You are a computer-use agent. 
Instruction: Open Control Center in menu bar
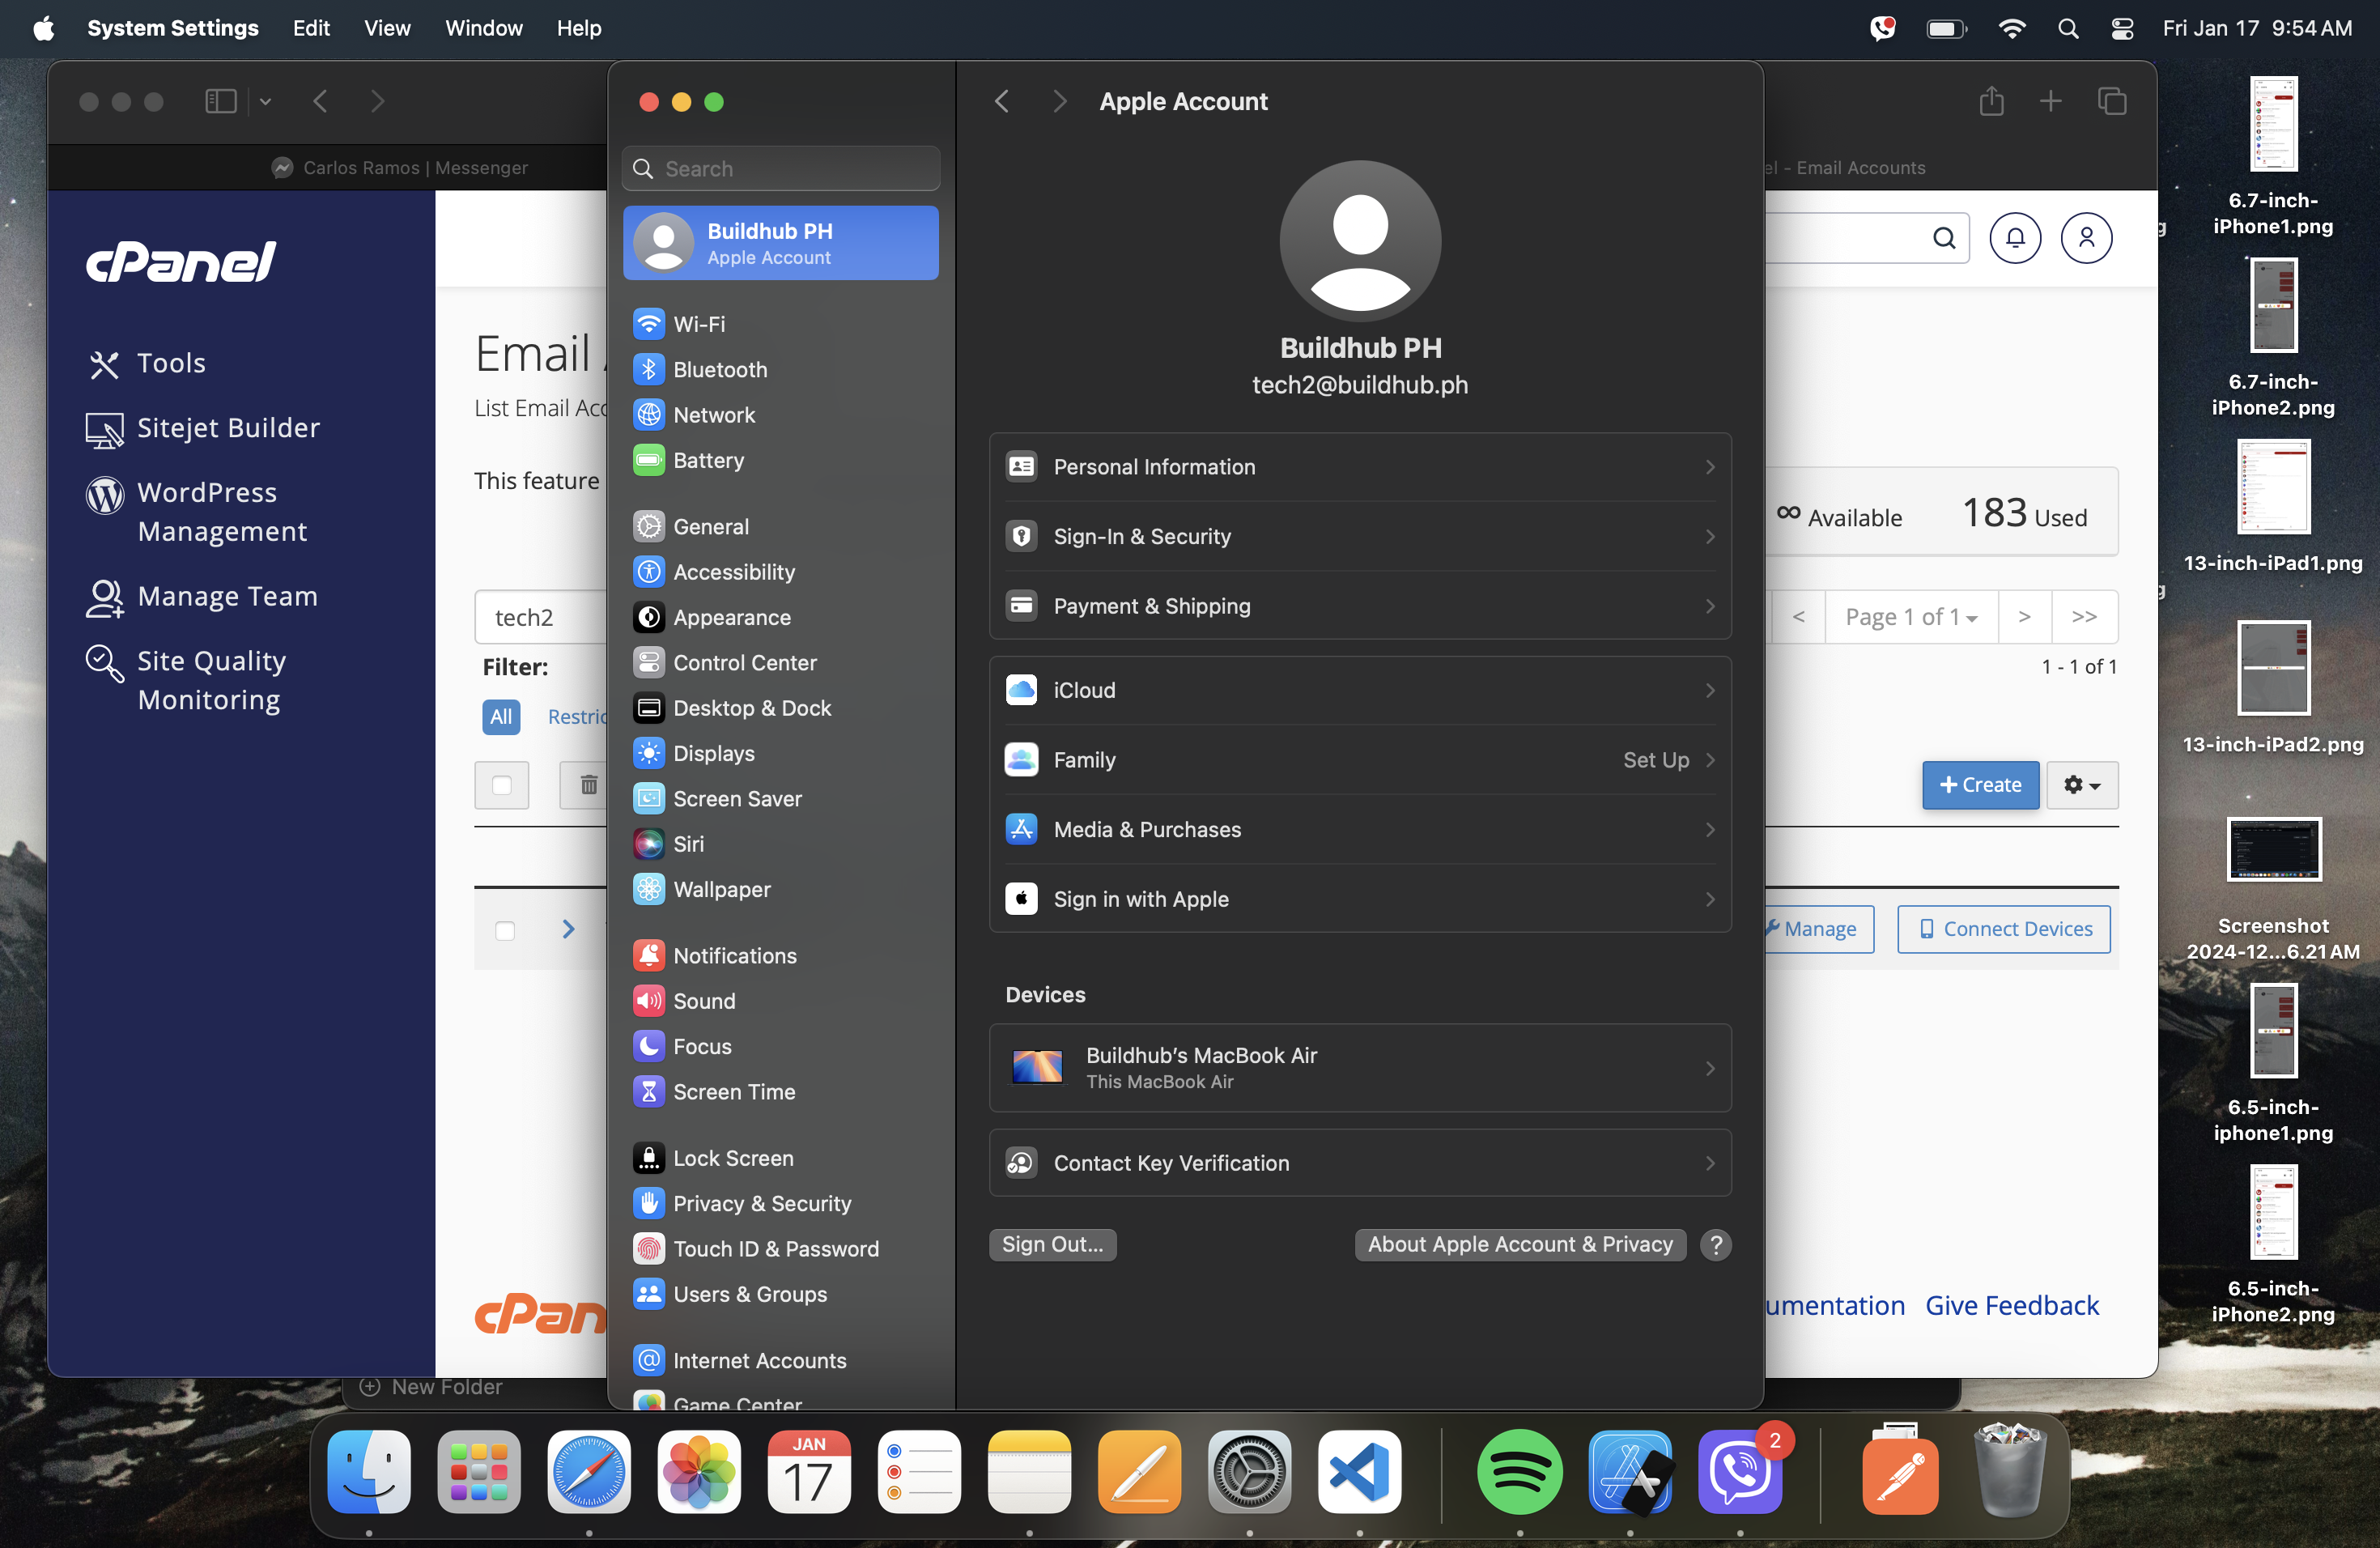pos(2122,28)
